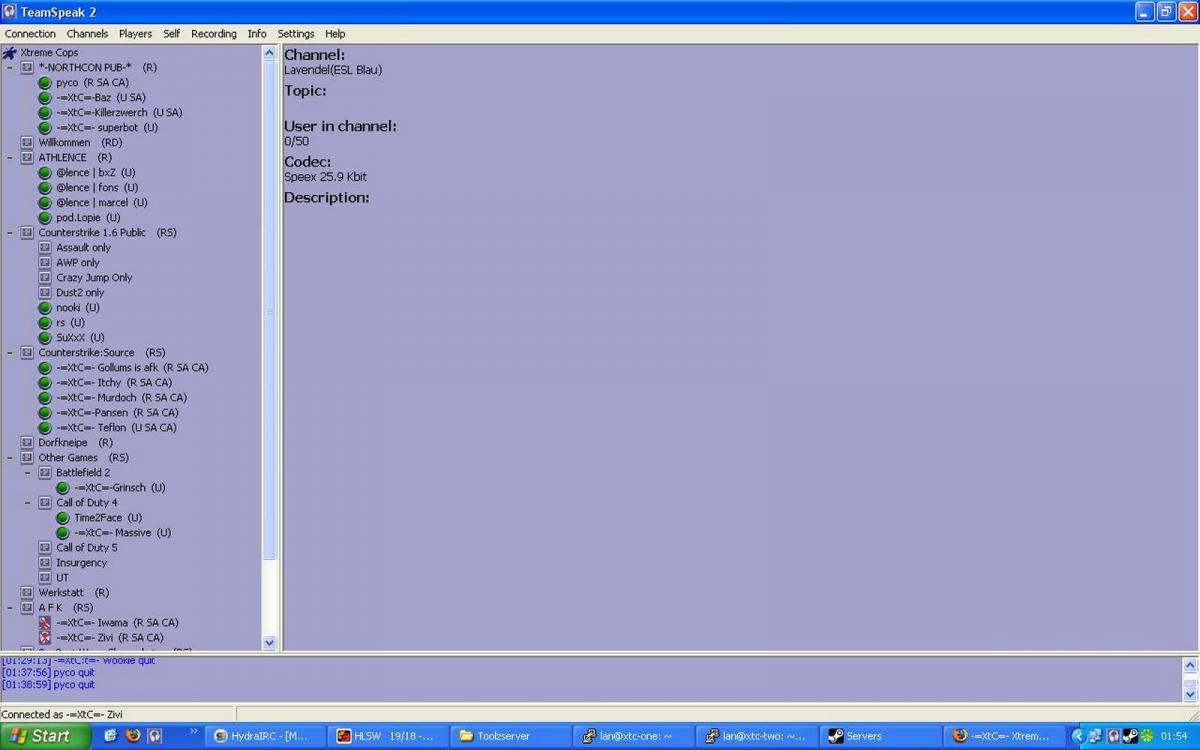
Task: Click the message log scroll down arrow
Action: pos(1190,693)
